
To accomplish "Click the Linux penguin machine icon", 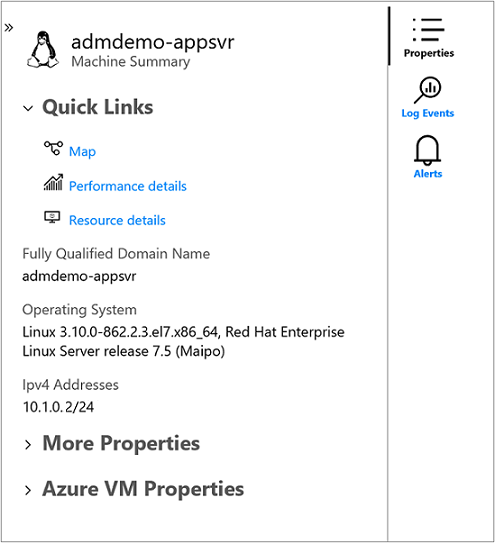I will coord(43,50).
